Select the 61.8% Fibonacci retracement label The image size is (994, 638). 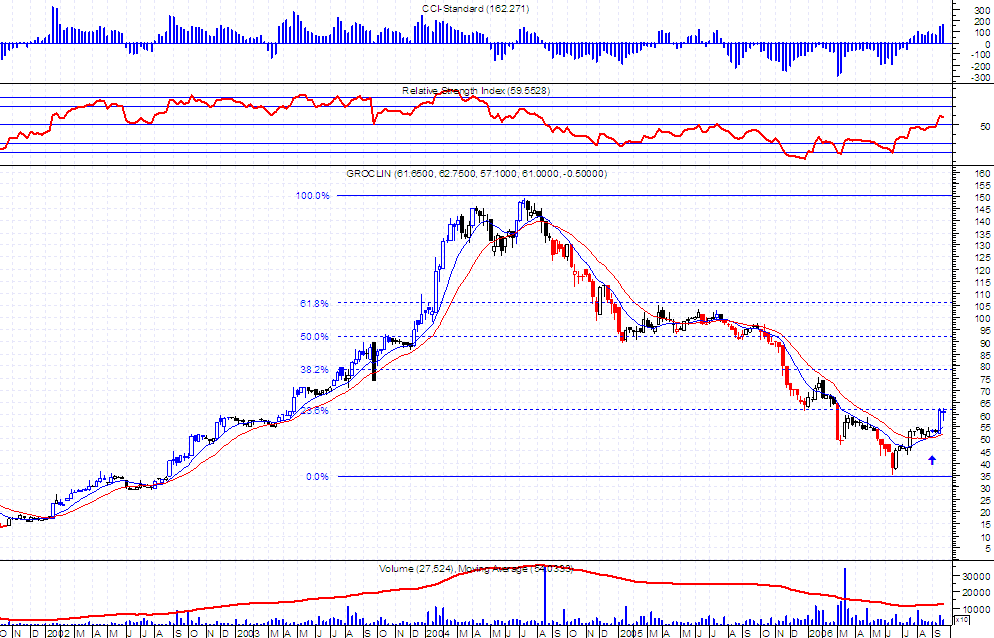point(314,304)
